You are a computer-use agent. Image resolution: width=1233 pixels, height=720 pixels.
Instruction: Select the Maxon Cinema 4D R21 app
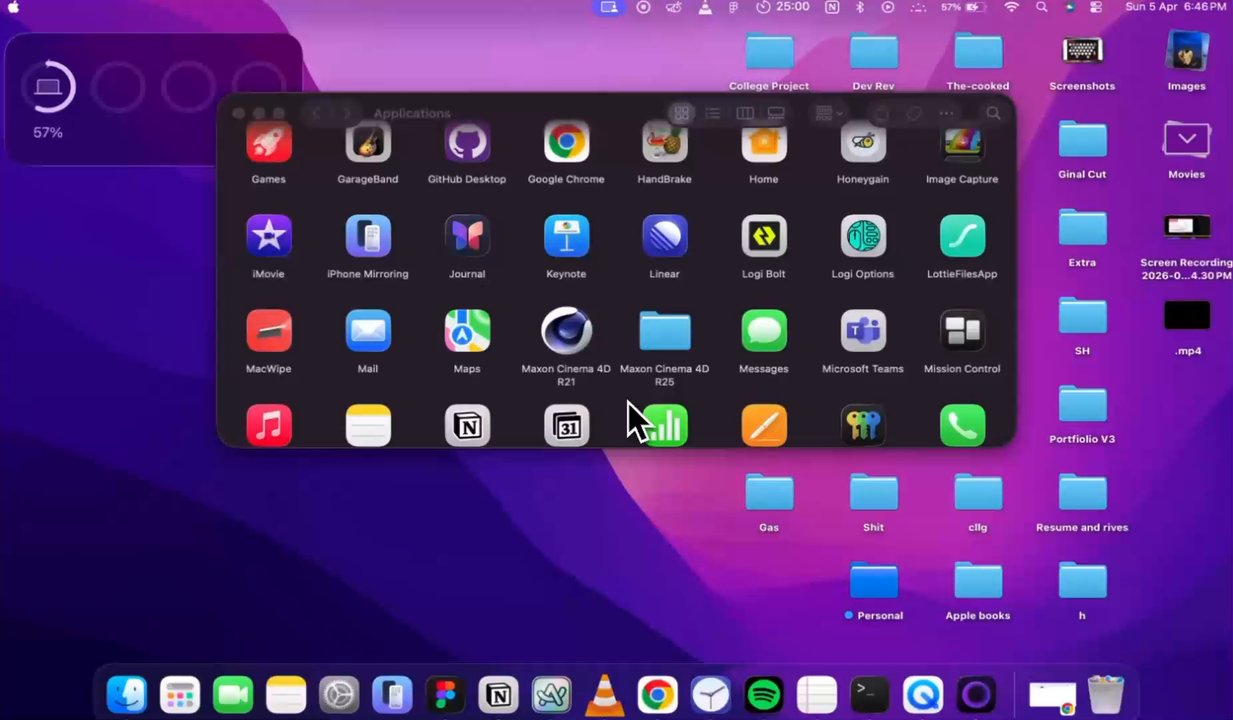point(566,331)
